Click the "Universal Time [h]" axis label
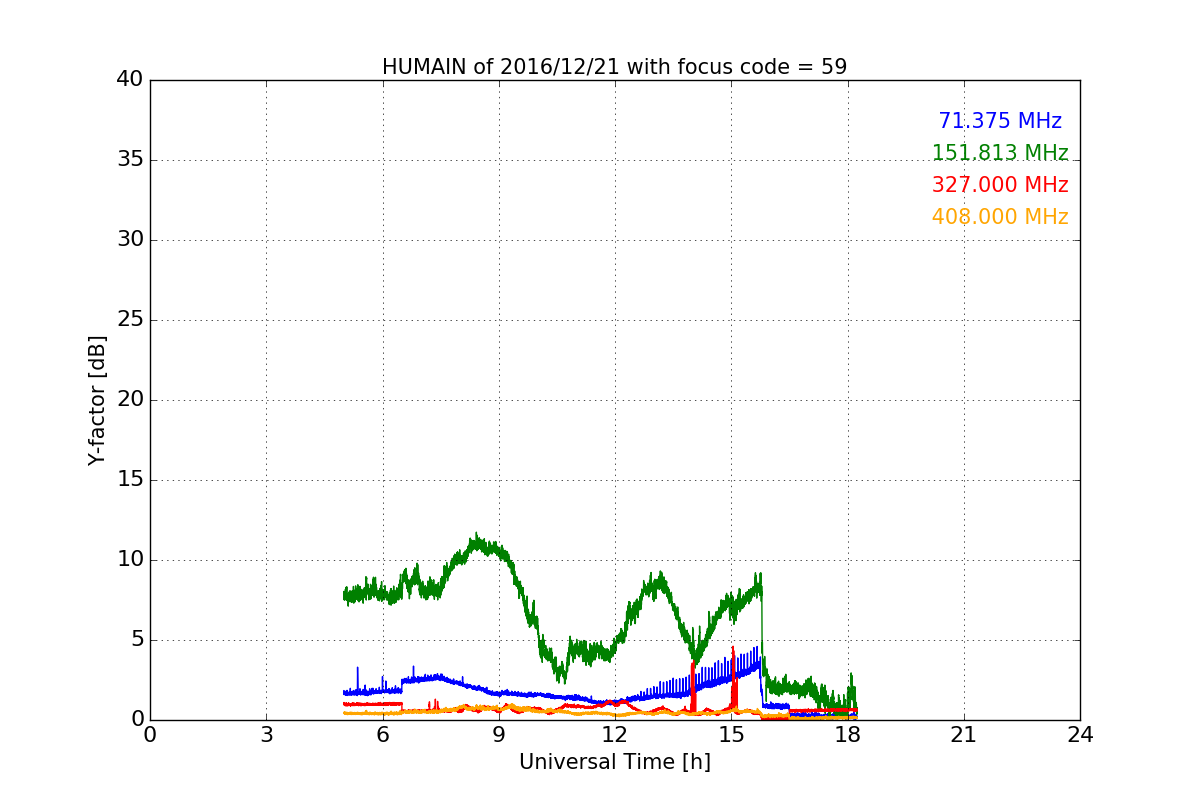The height and width of the screenshot is (800, 1200). (614, 762)
